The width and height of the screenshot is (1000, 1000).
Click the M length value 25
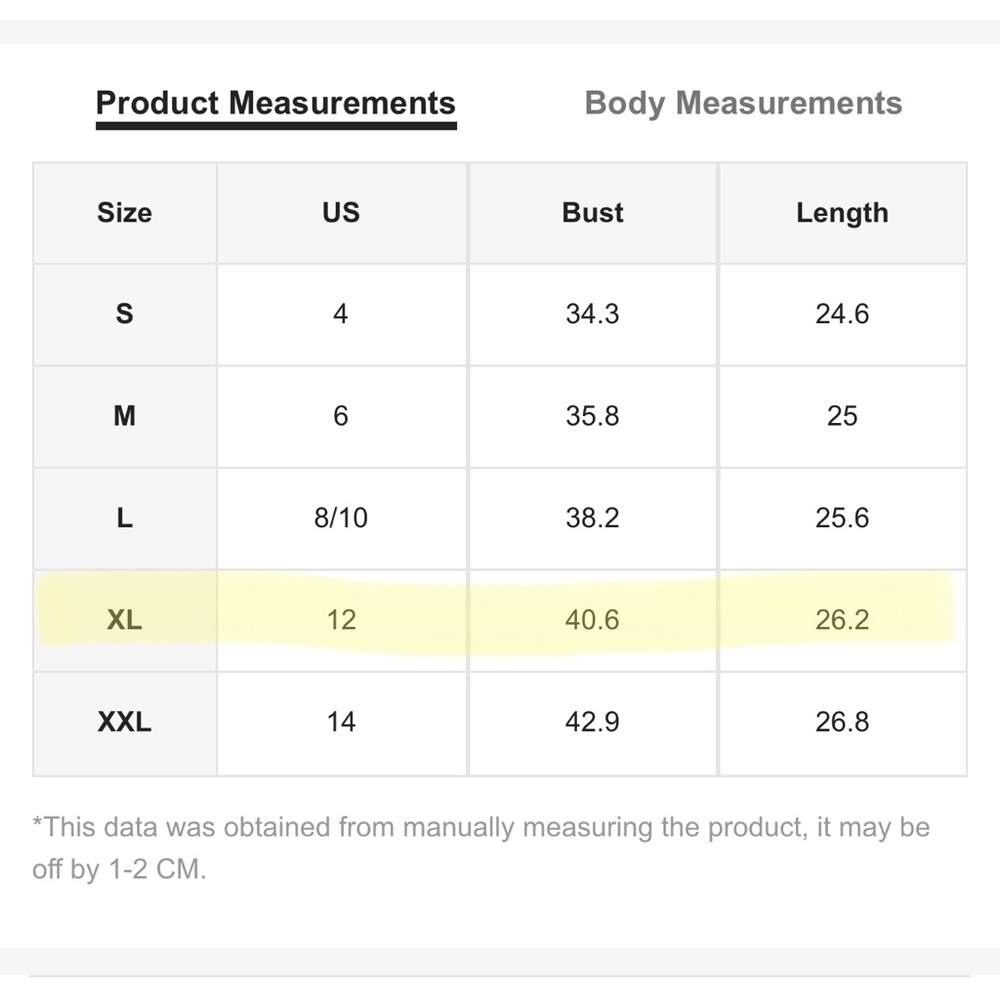[842, 416]
